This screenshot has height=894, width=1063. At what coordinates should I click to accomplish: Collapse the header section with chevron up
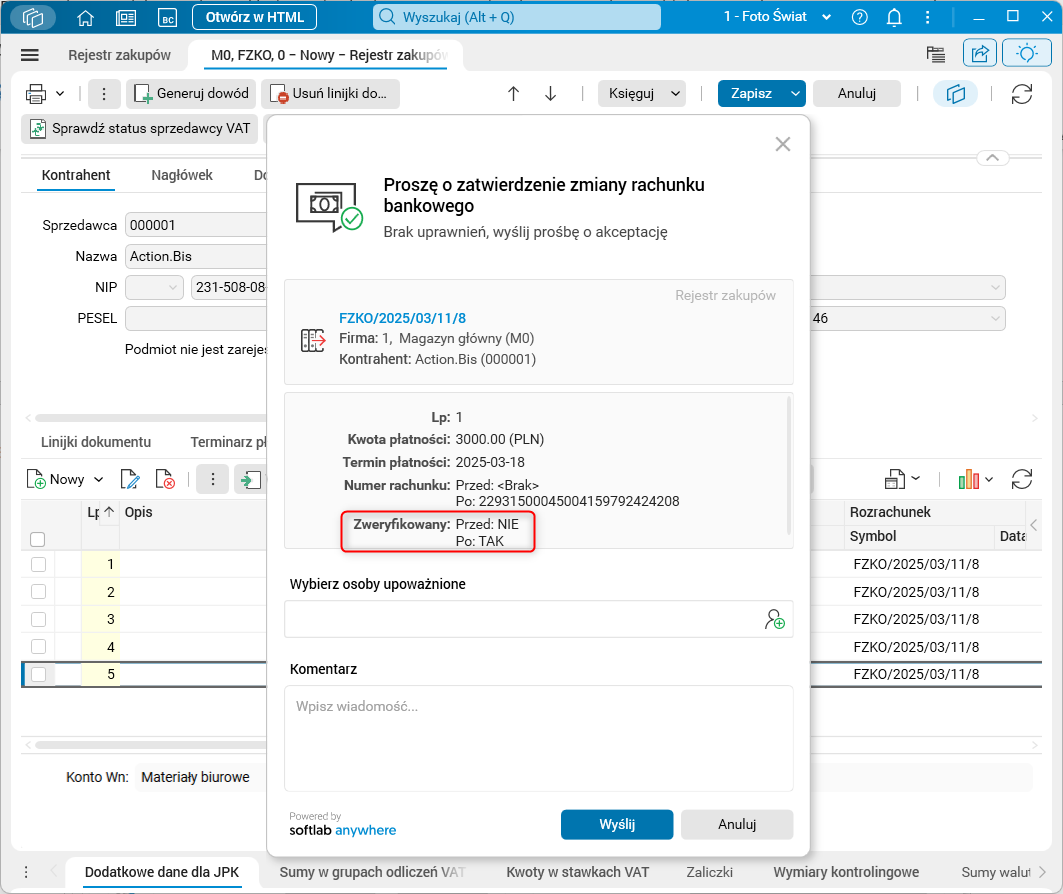(992, 157)
